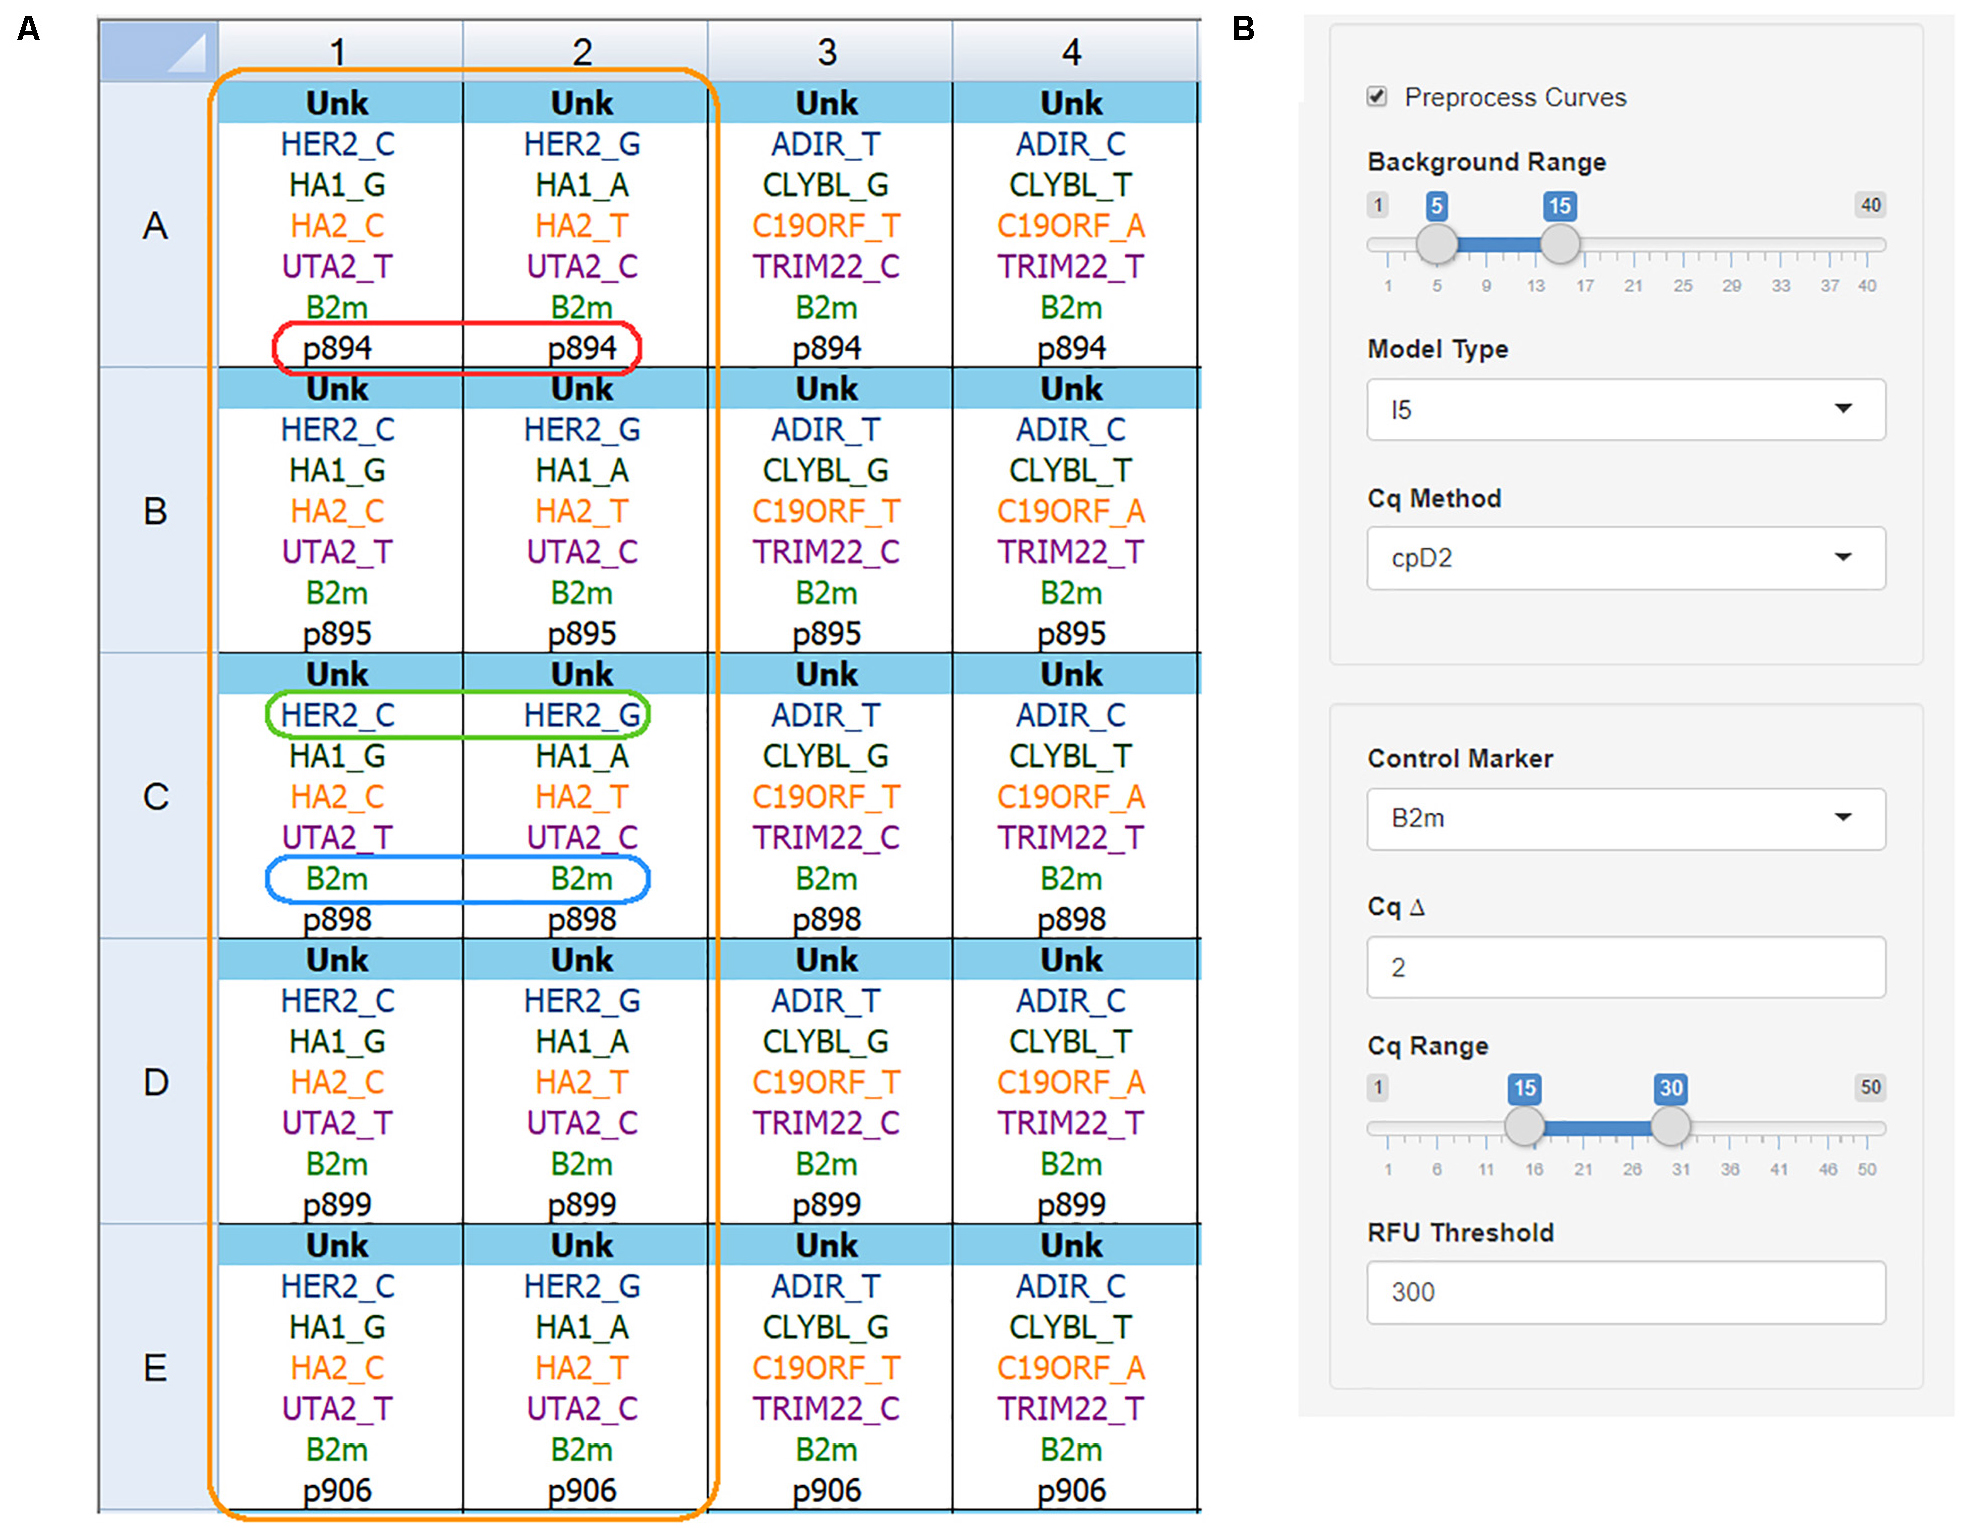Select row header C of the plate
This screenshot has height=1534, width=1970.
click(156, 796)
